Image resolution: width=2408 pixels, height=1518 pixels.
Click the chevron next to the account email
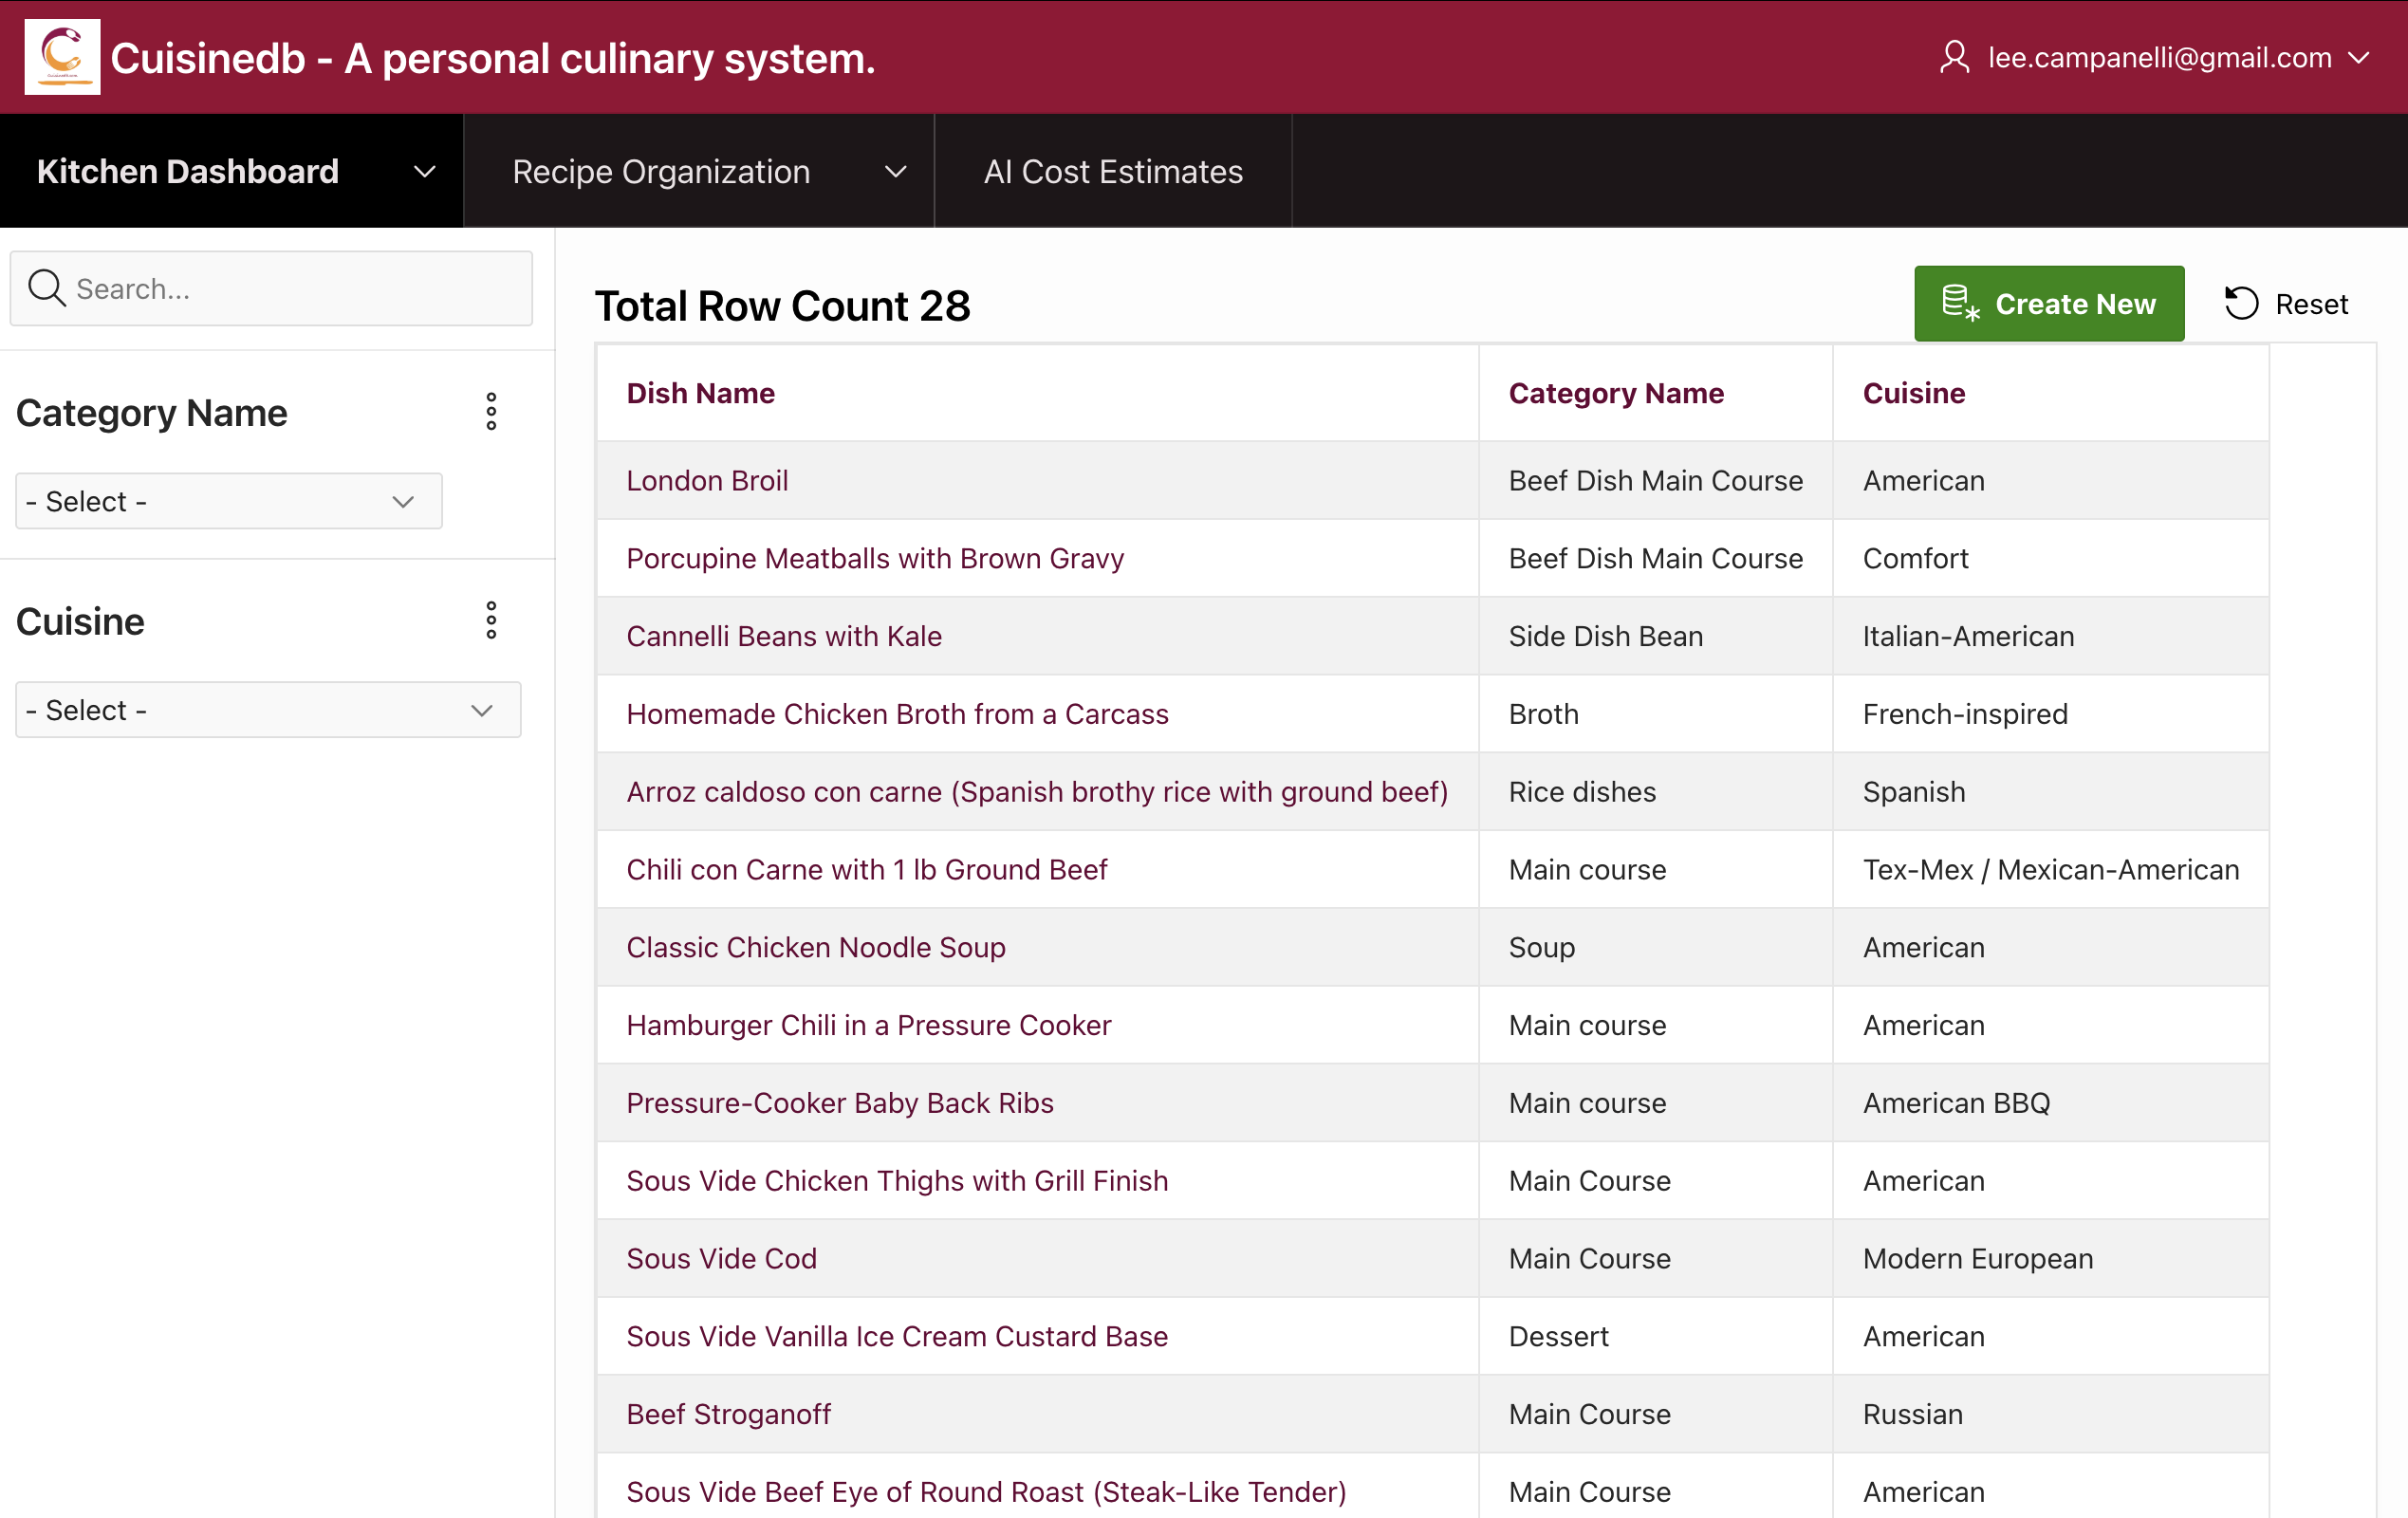2361,57
